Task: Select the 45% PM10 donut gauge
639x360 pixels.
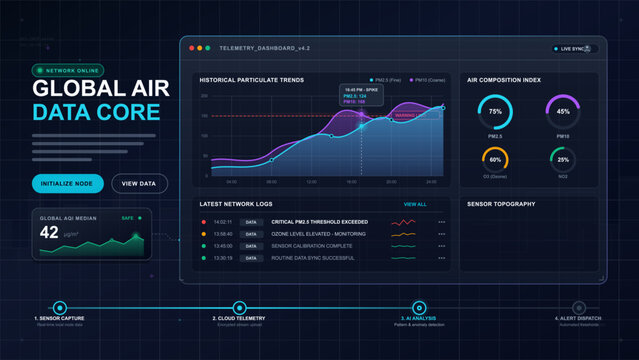Action: [x=563, y=112]
